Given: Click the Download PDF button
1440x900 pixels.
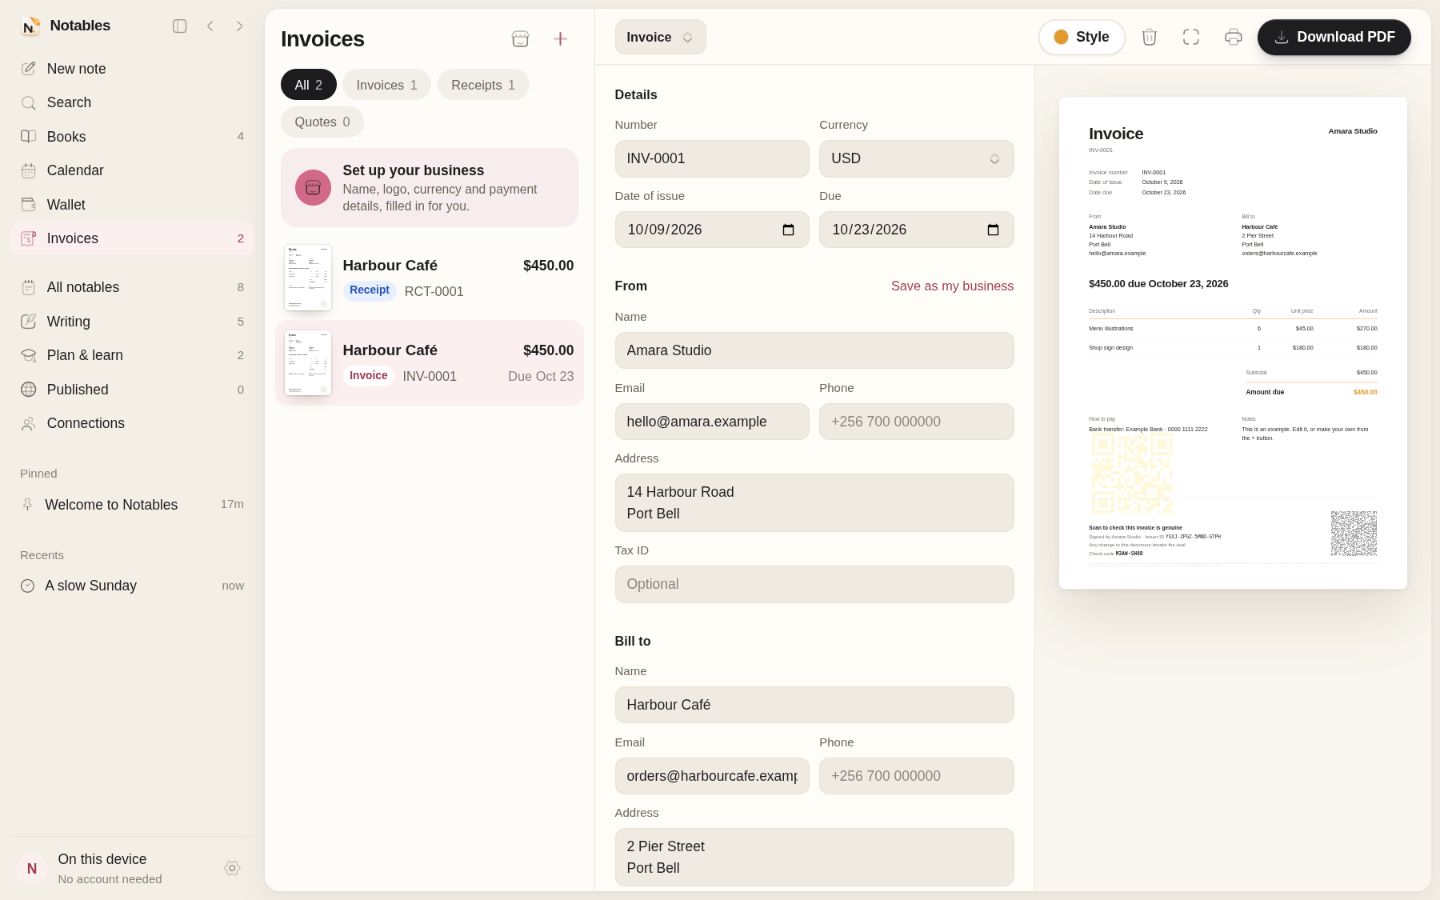Looking at the screenshot, I should [x=1334, y=37].
